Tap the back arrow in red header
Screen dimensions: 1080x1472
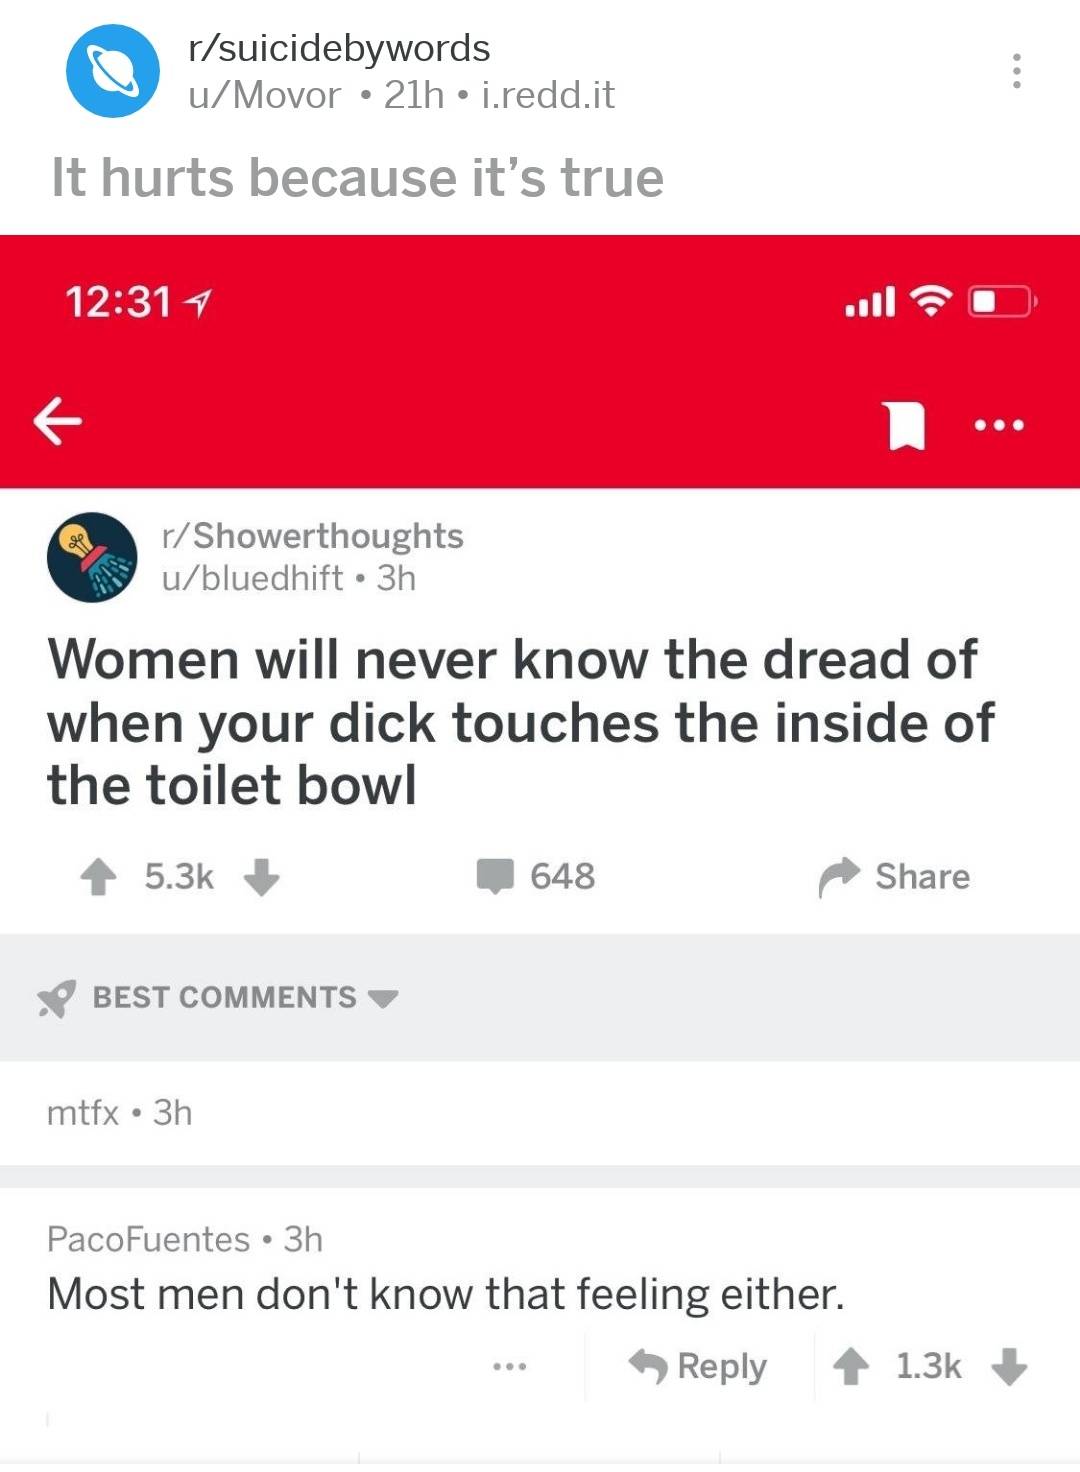tap(57, 421)
